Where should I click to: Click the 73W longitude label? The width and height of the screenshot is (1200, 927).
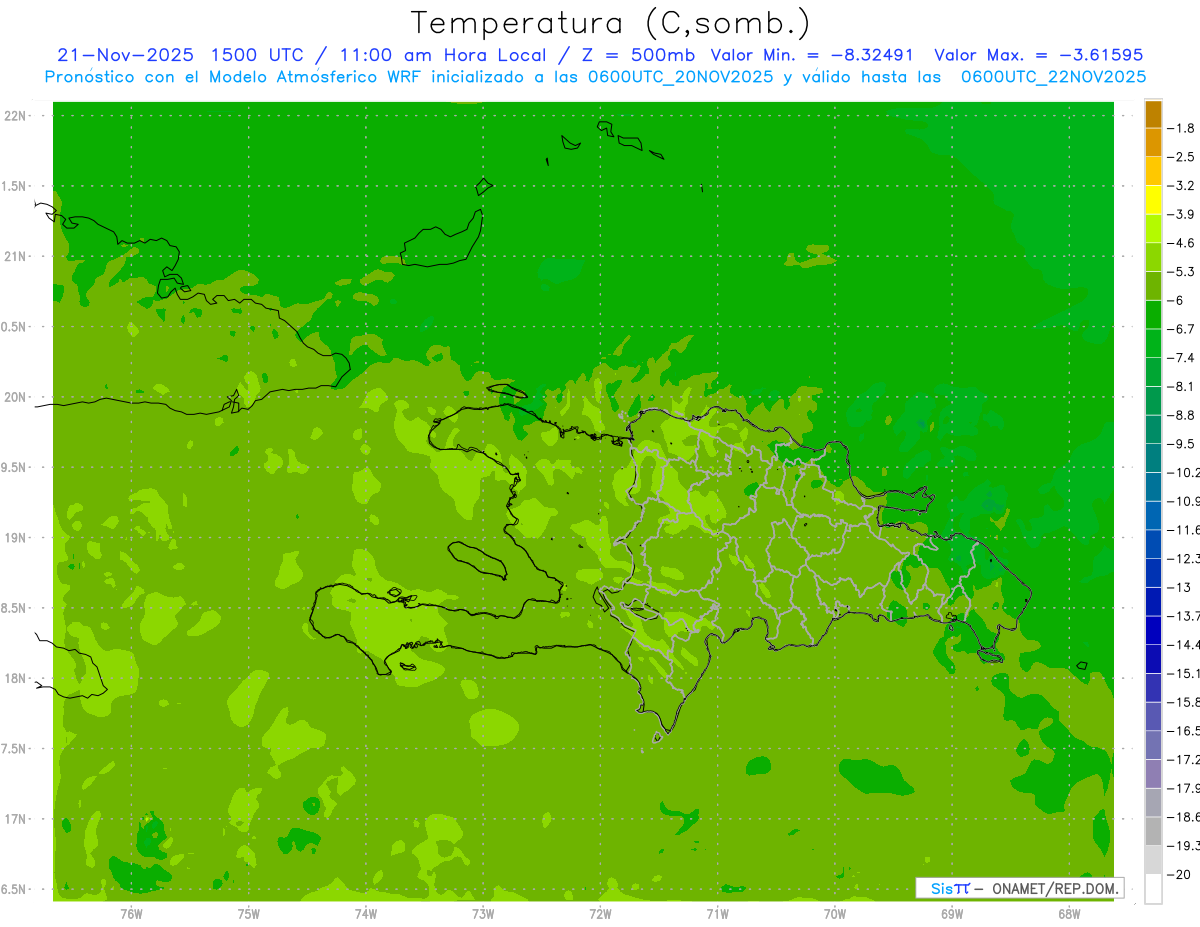coord(483,913)
